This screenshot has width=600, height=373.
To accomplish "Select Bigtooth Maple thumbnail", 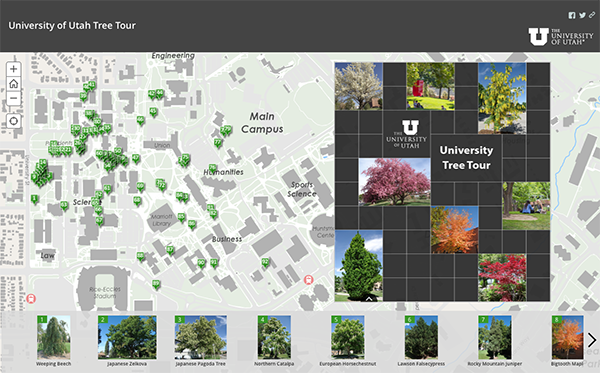I will click(567, 337).
